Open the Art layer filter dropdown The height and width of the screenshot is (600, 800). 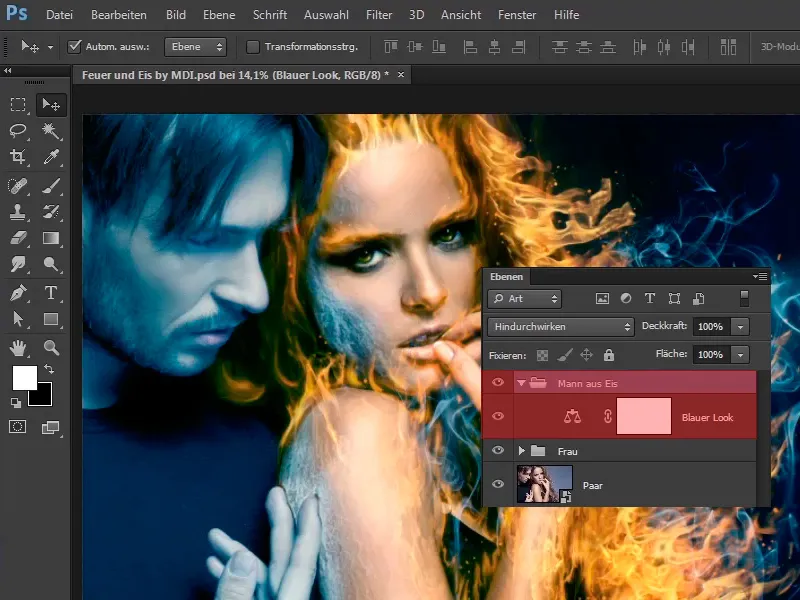click(x=524, y=299)
